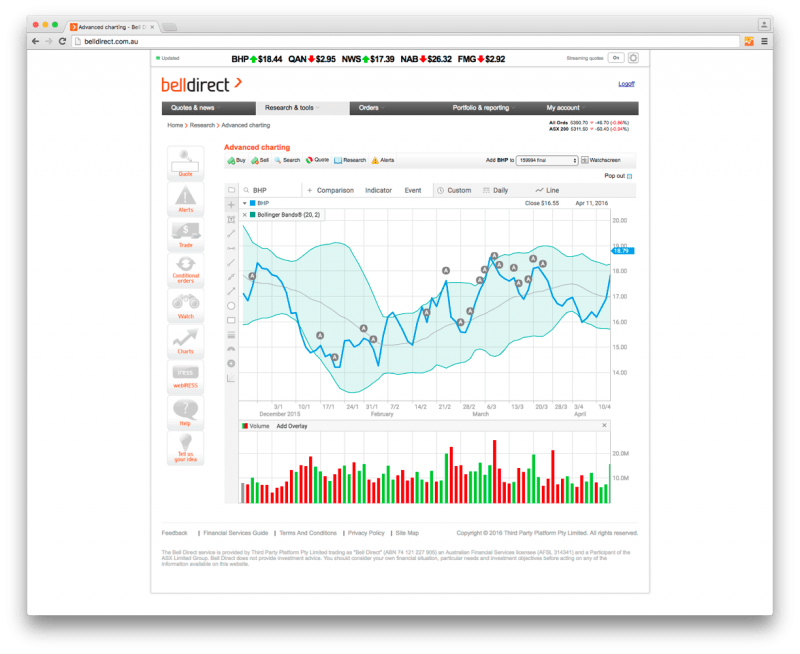The image size is (800, 654).
Task: Open the Line chart type dropdown
Action: point(547,190)
